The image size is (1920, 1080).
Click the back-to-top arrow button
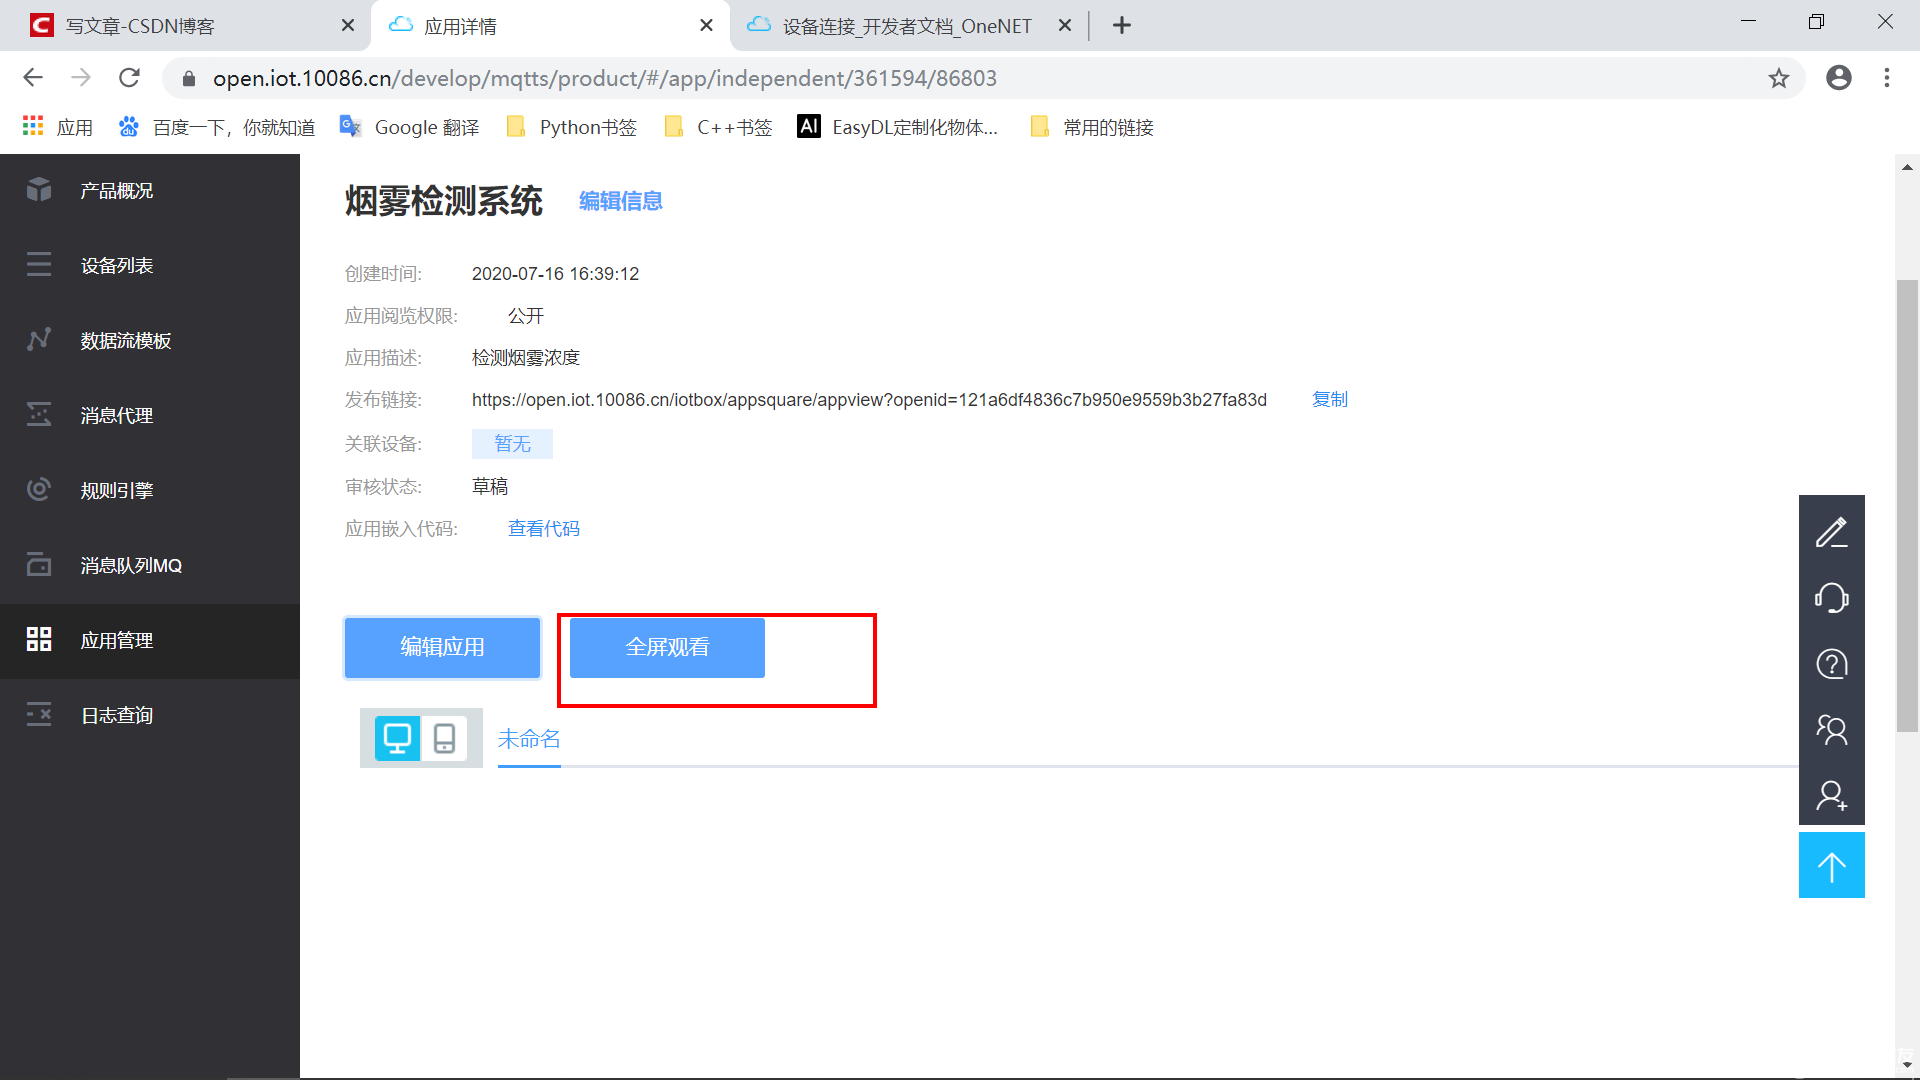pyautogui.click(x=1831, y=866)
